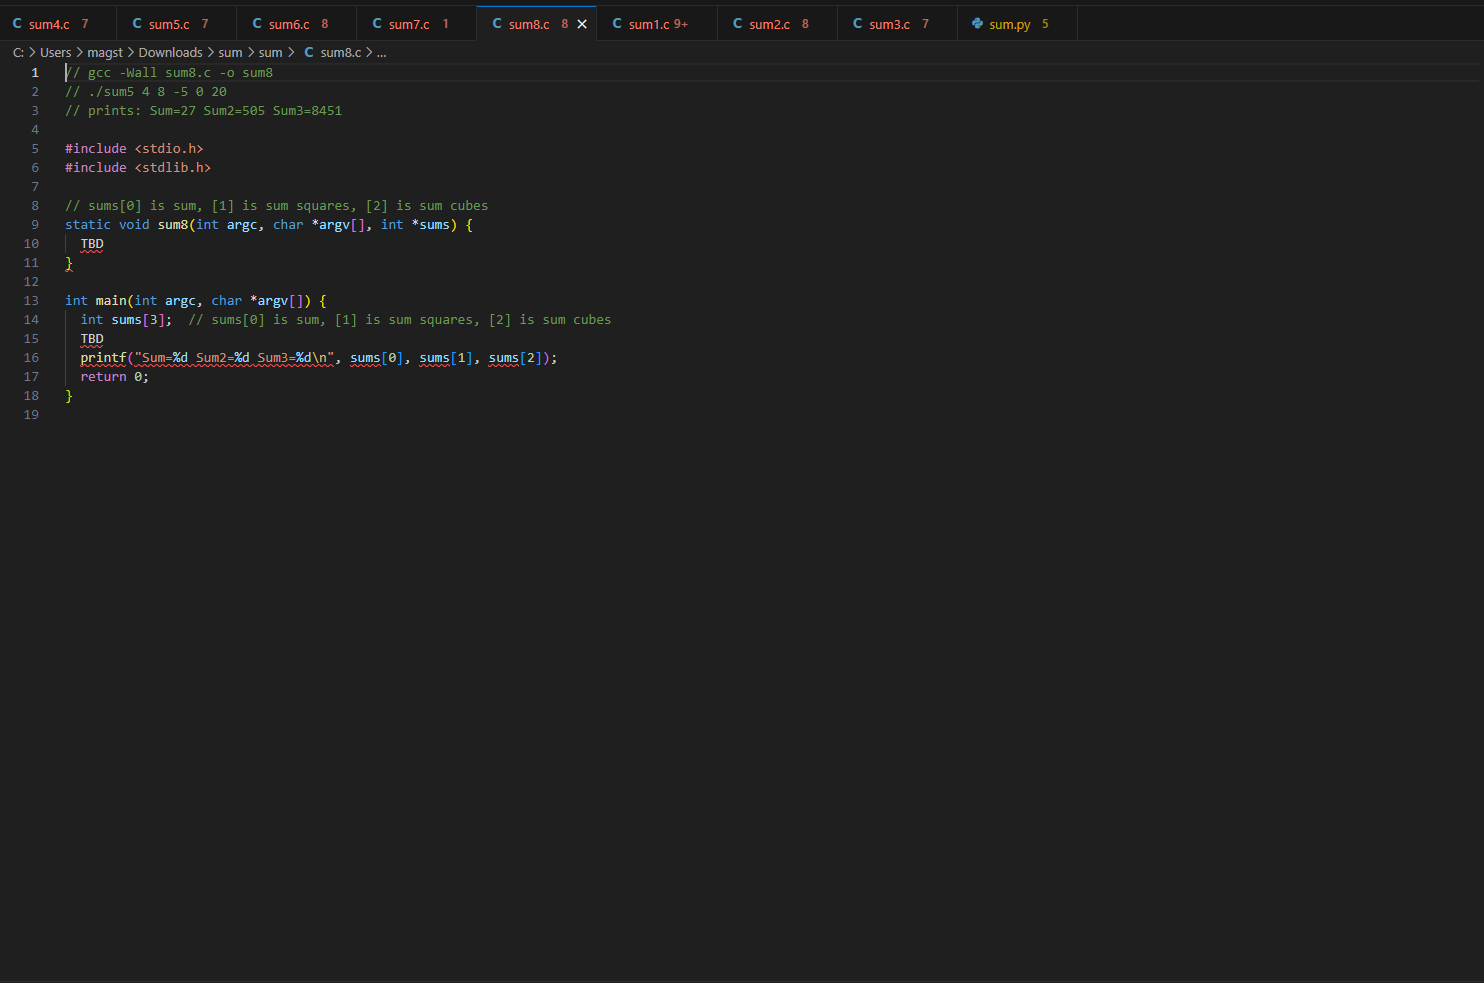Click the C file icon on sum4.c tab
Screen dimensions: 1484x983
point(17,23)
